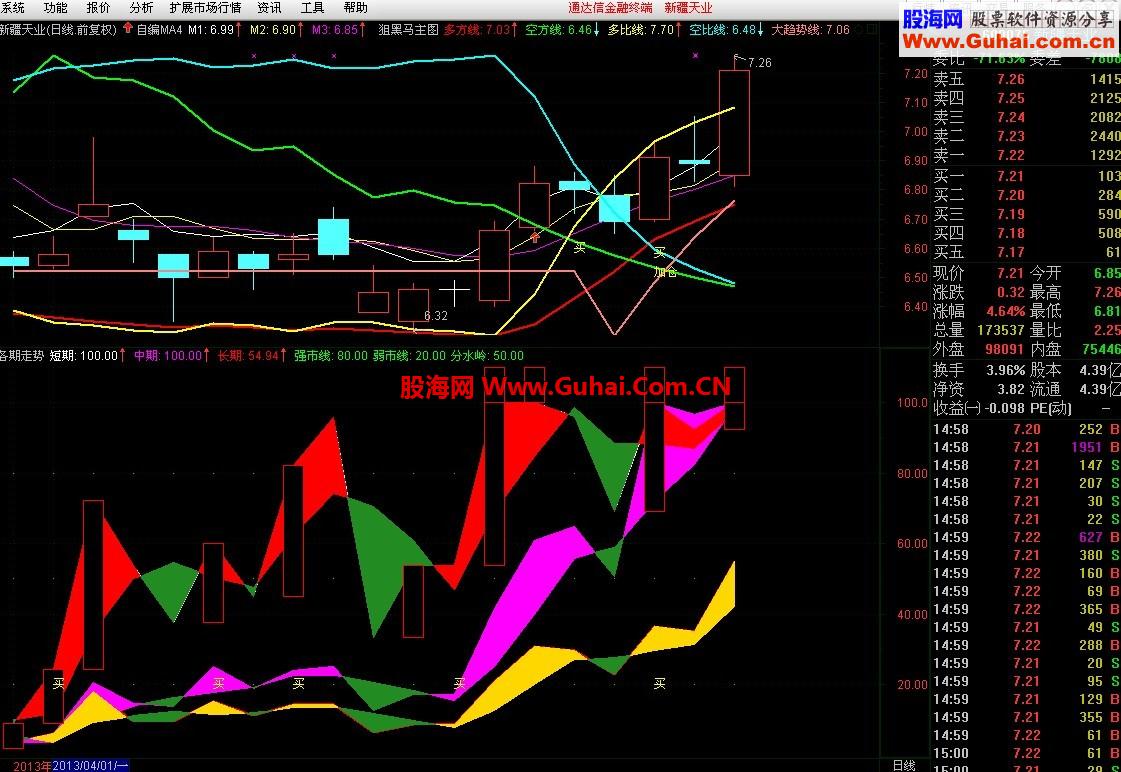Click the 买五 bid row at 7.17
1121x772 pixels.
point(1025,252)
